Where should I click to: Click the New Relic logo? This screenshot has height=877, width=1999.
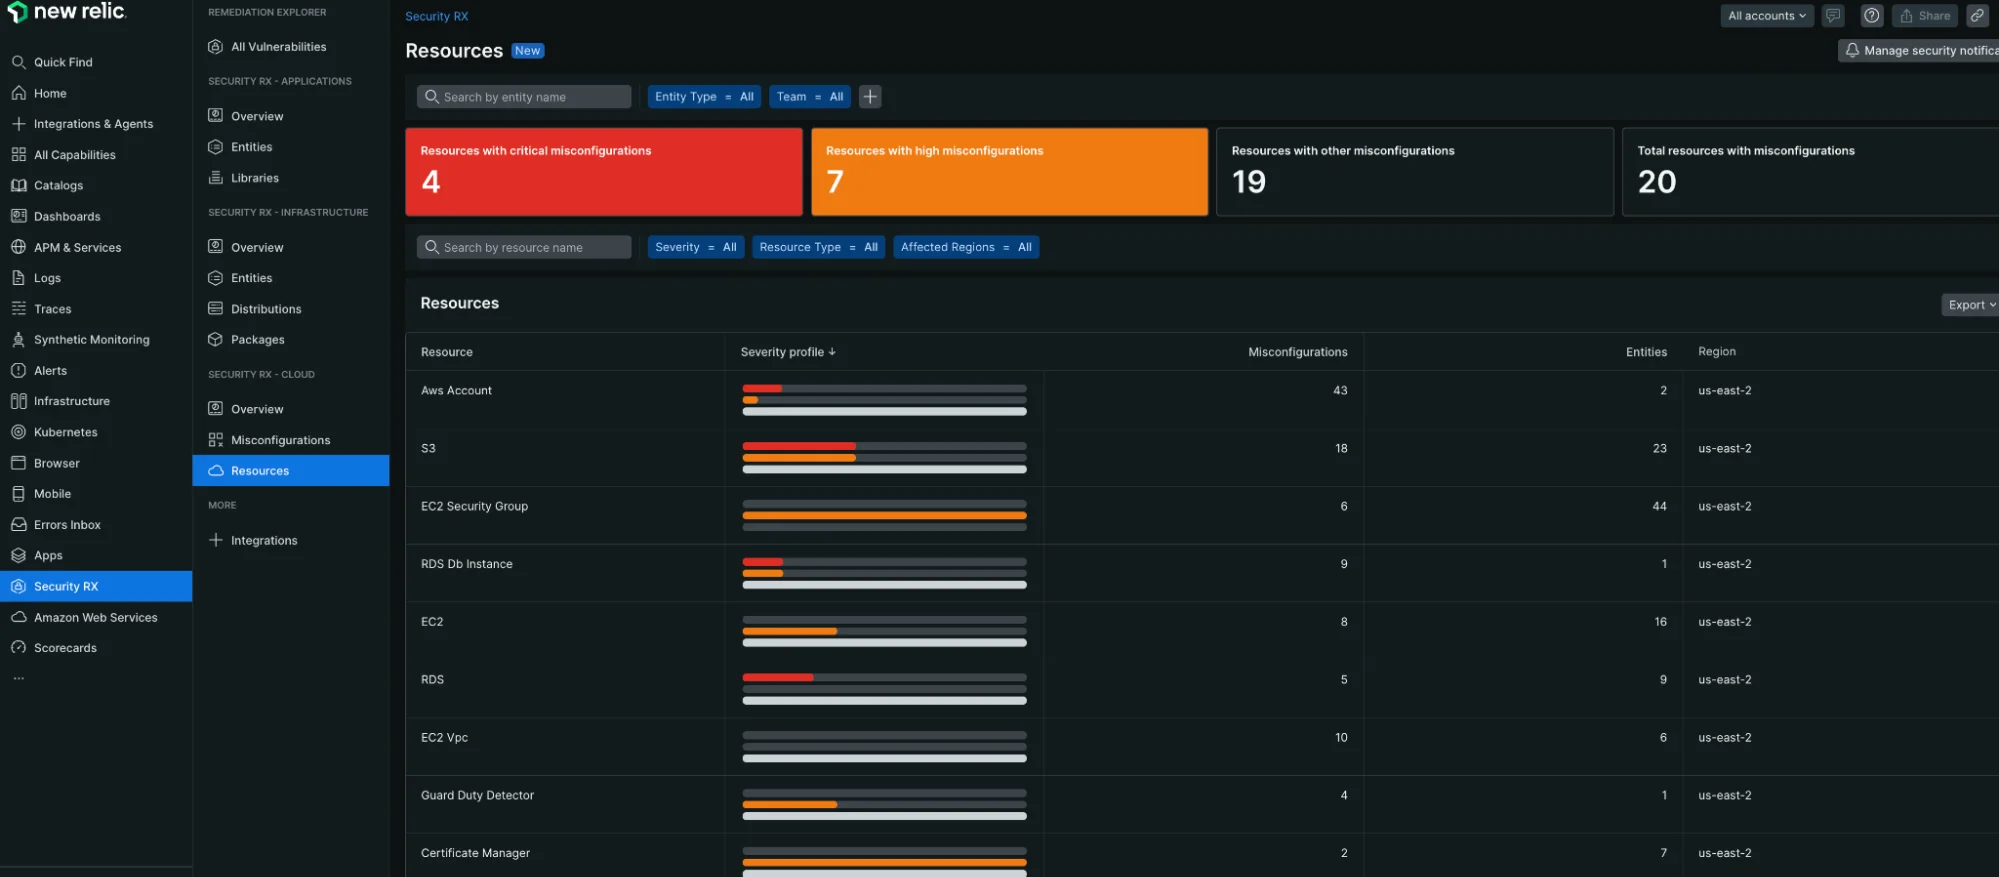coord(67,12)
